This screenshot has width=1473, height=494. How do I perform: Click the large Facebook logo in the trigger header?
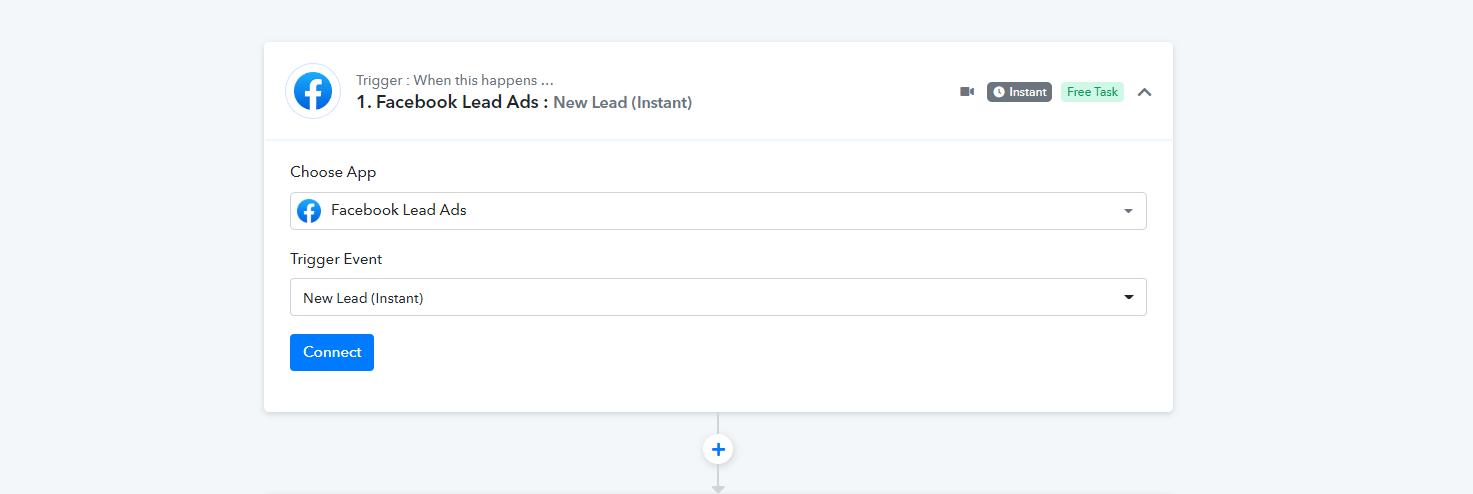[313, 91]
